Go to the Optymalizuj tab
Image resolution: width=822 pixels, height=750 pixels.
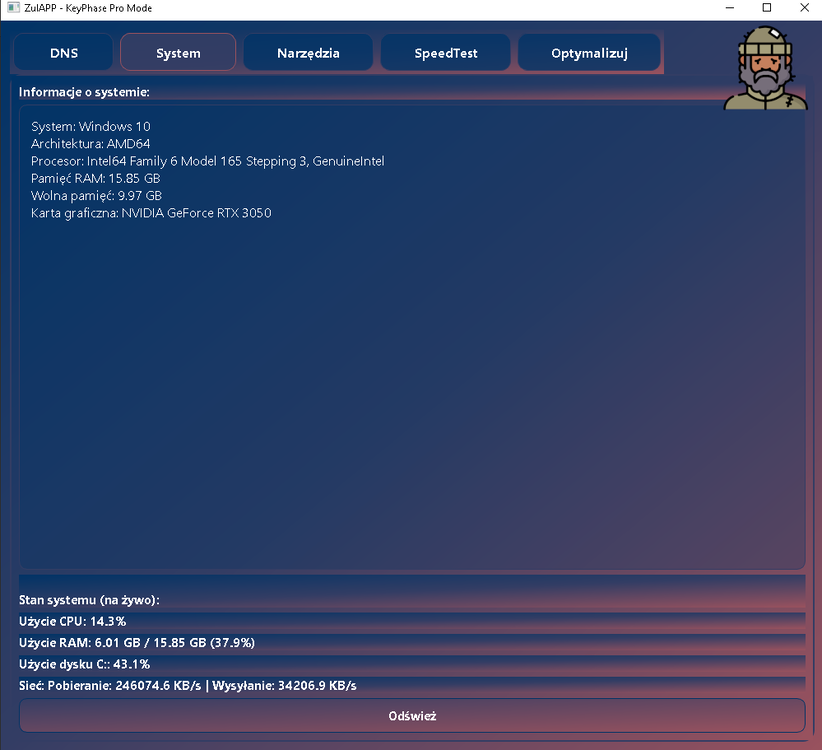pyautogui.click(x=589, y=52)
